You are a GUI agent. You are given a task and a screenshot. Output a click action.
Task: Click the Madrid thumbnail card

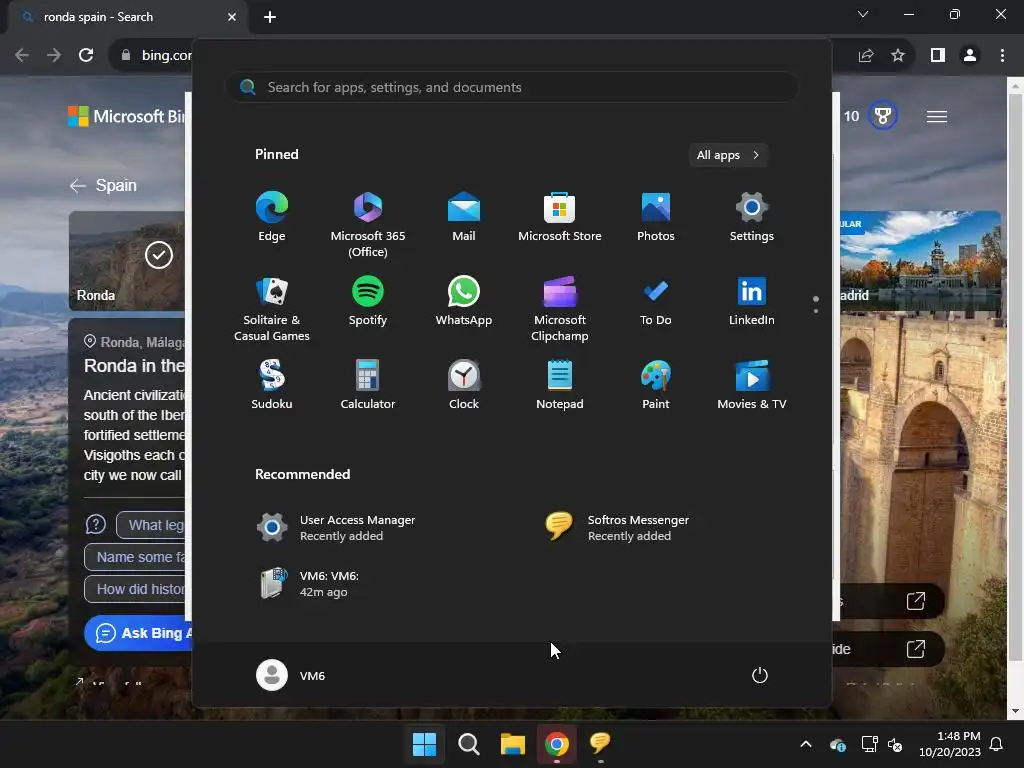point(920,260)
